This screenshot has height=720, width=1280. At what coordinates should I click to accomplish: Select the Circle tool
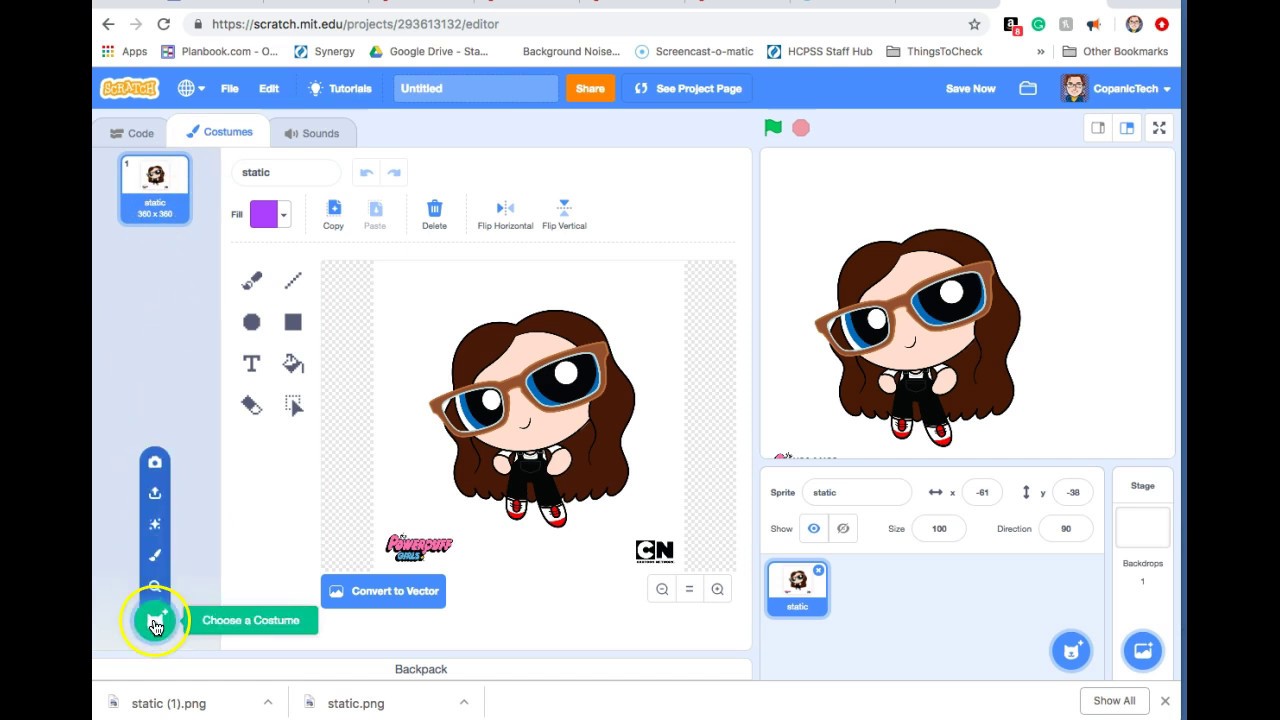click(x=252, y=322)
